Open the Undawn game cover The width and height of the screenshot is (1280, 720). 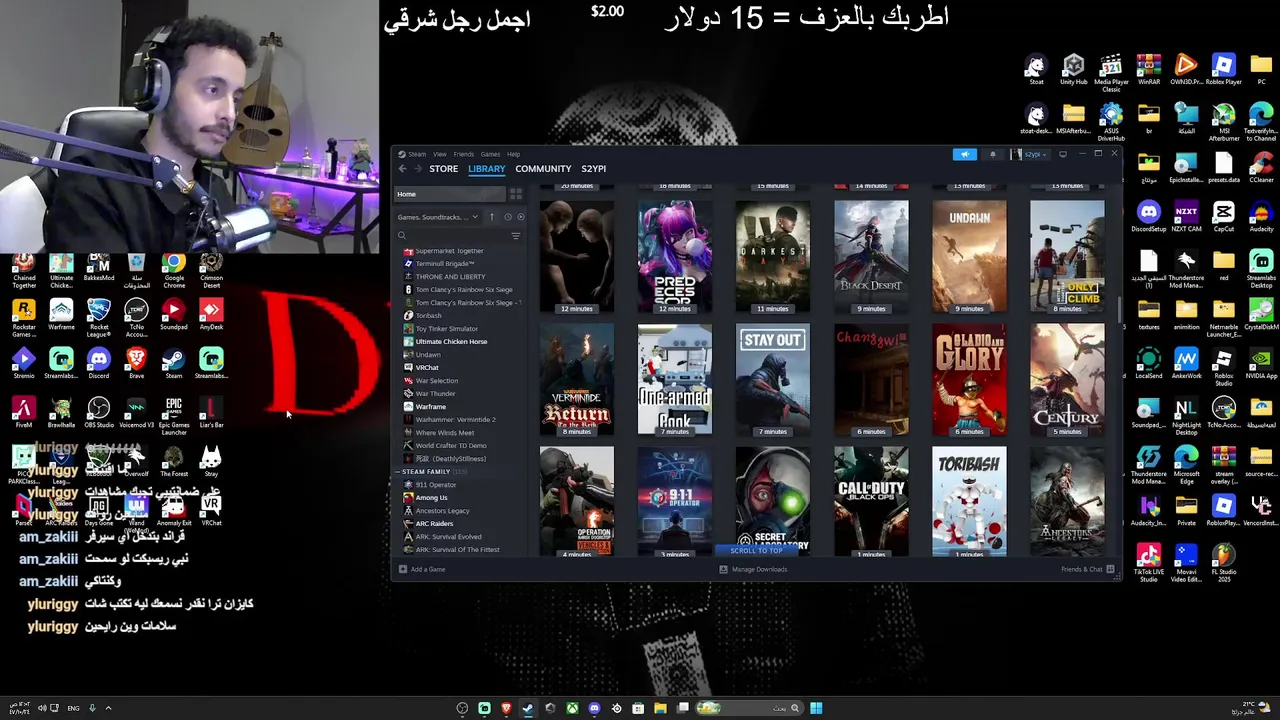(x=969, y=256)
